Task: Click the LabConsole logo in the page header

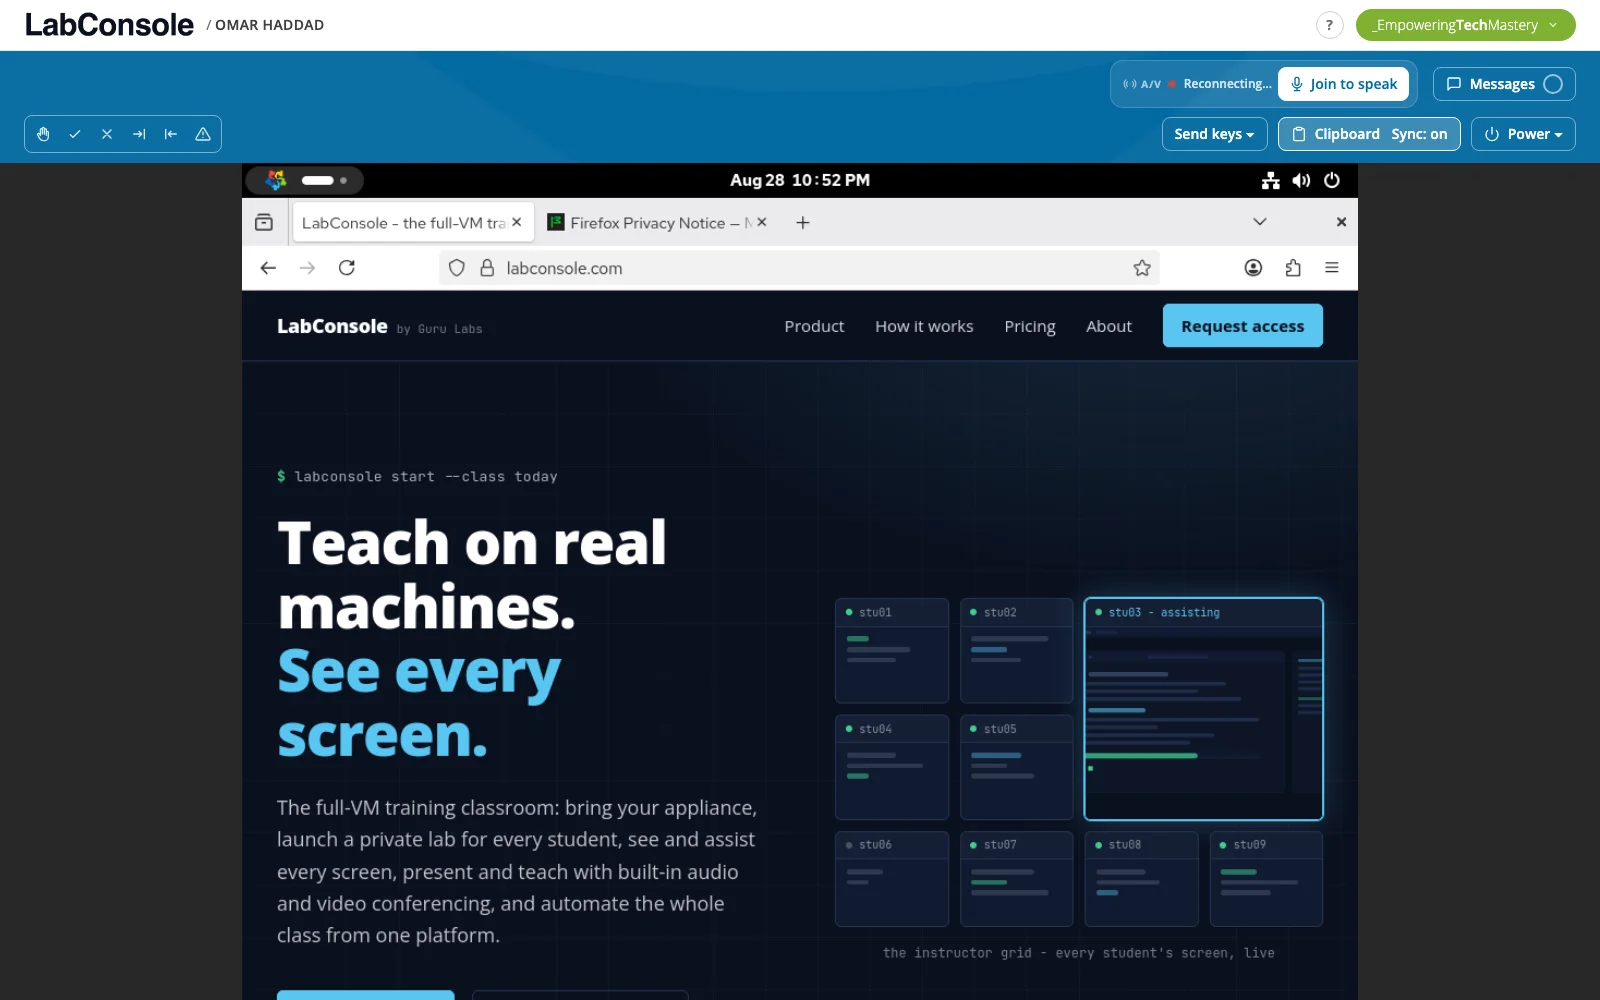Action: click(x=332, y=326)
